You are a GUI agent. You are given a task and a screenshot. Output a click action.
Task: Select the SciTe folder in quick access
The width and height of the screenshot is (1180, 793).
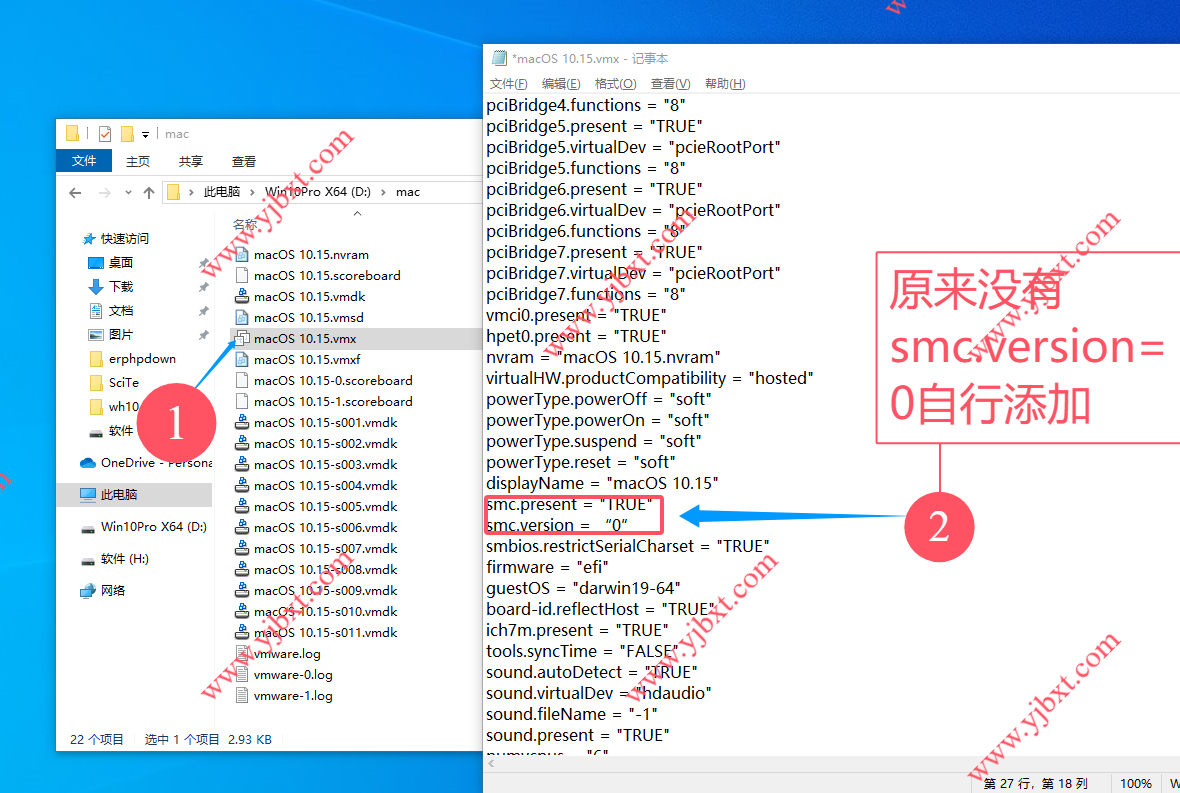[x=124, y=383]
